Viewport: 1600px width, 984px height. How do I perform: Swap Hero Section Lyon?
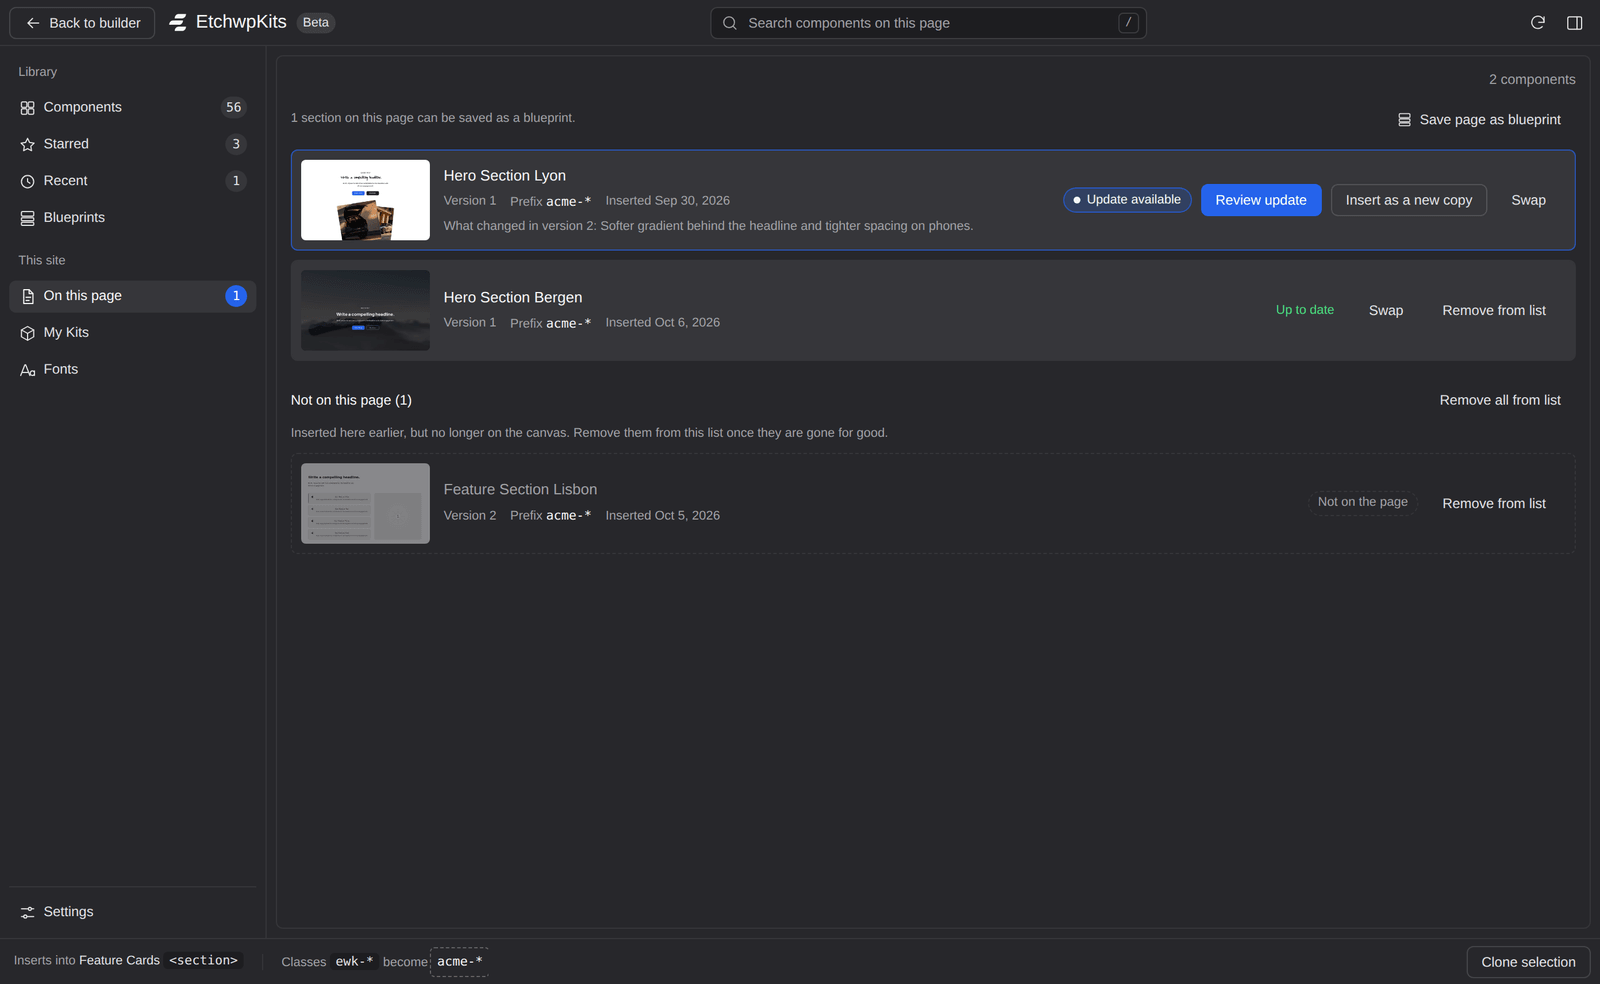pyautogui.click(x=1528, y=200)
